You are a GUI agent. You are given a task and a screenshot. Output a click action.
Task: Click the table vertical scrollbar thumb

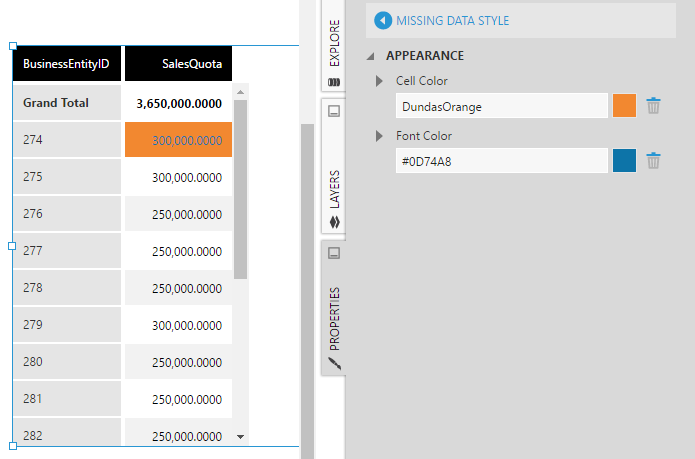click(x=240, y=189)
